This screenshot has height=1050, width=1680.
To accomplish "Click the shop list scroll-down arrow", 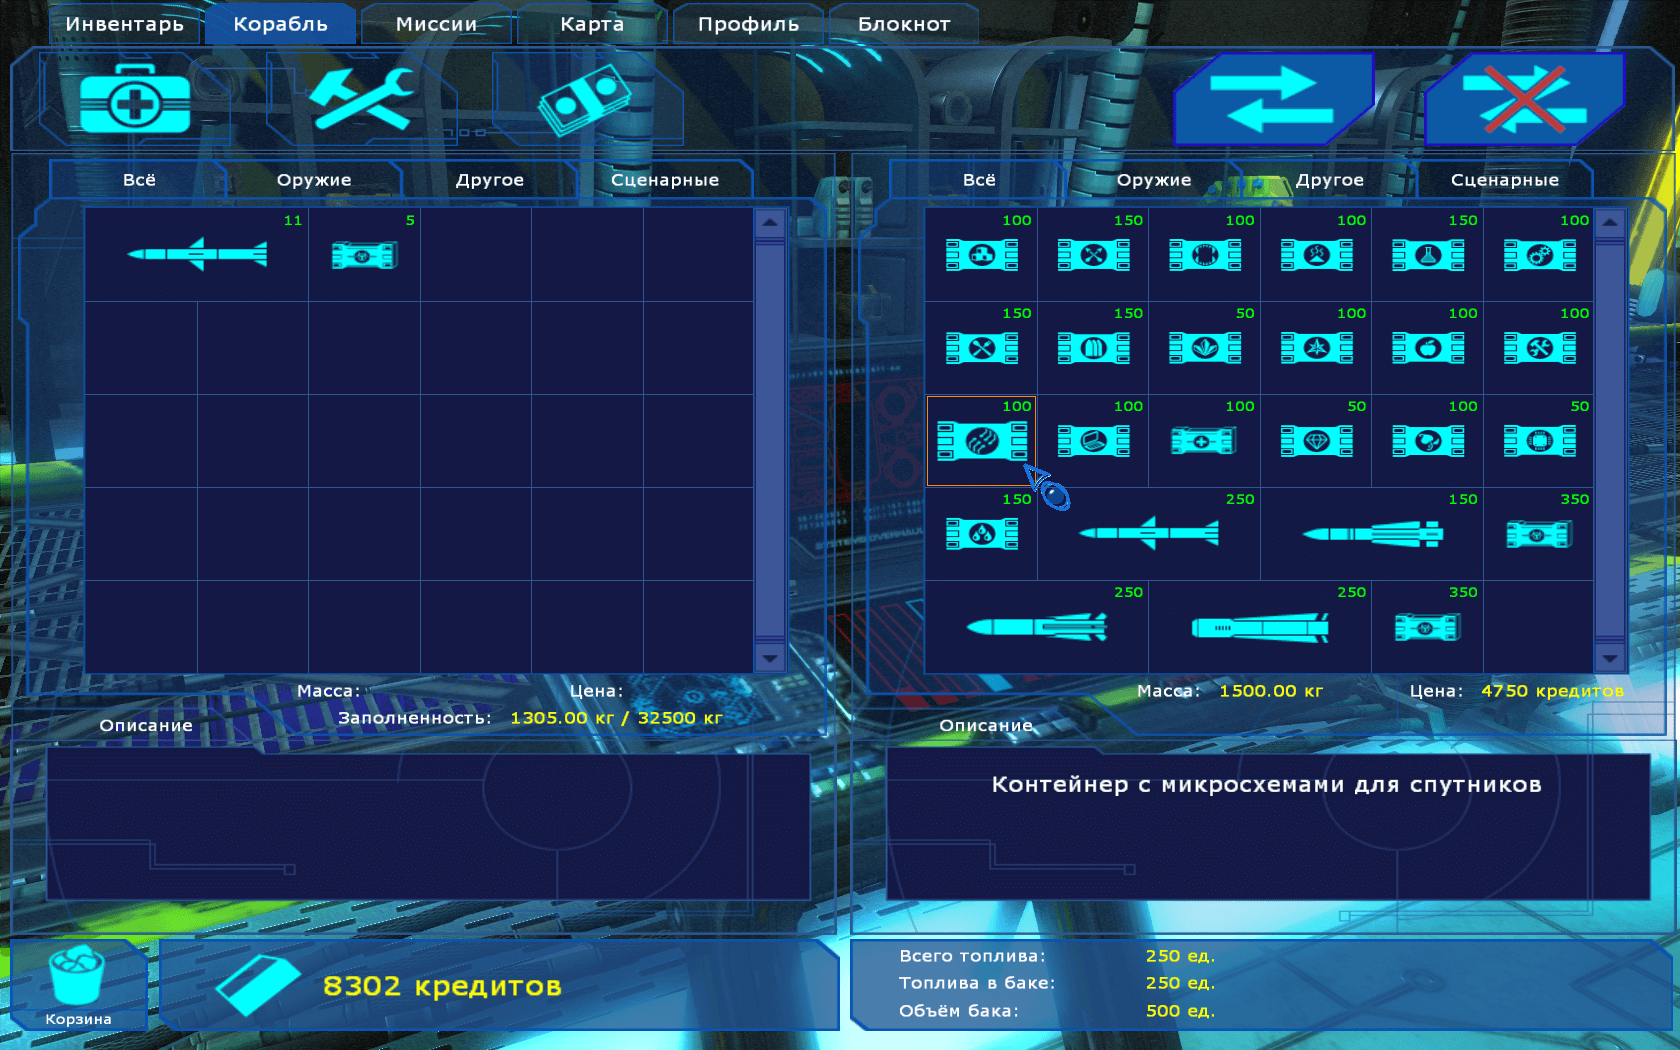I will tap(1609, 658).
